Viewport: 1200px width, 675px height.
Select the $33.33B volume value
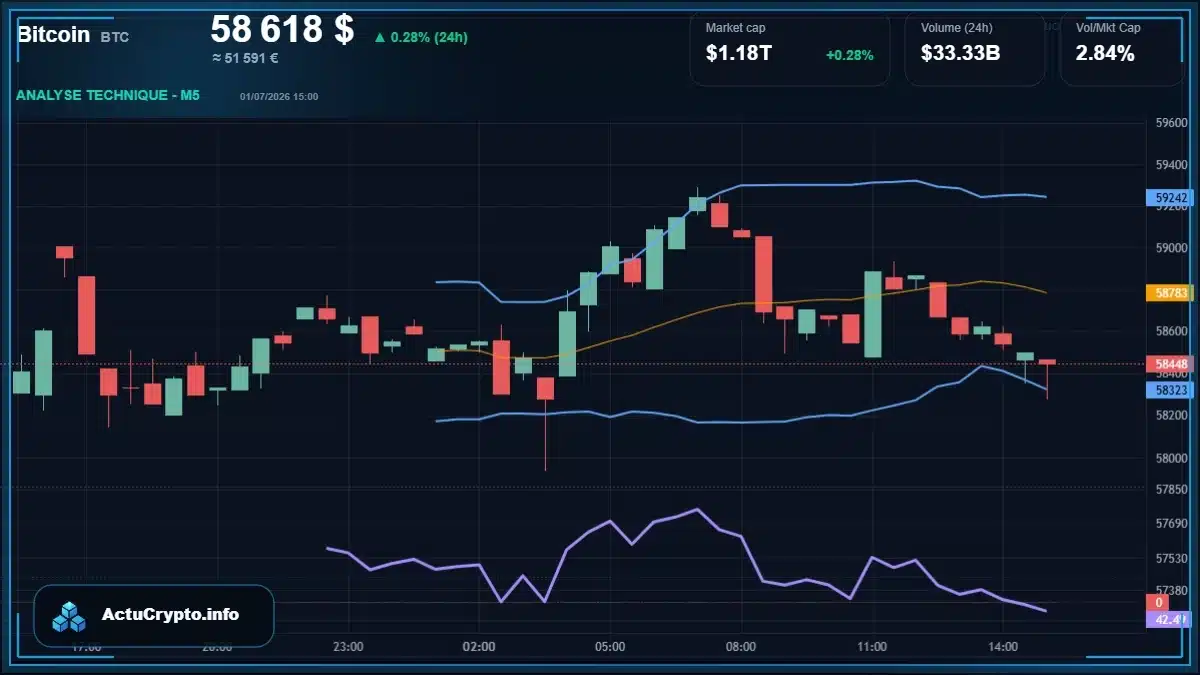[x=961, y=54]
